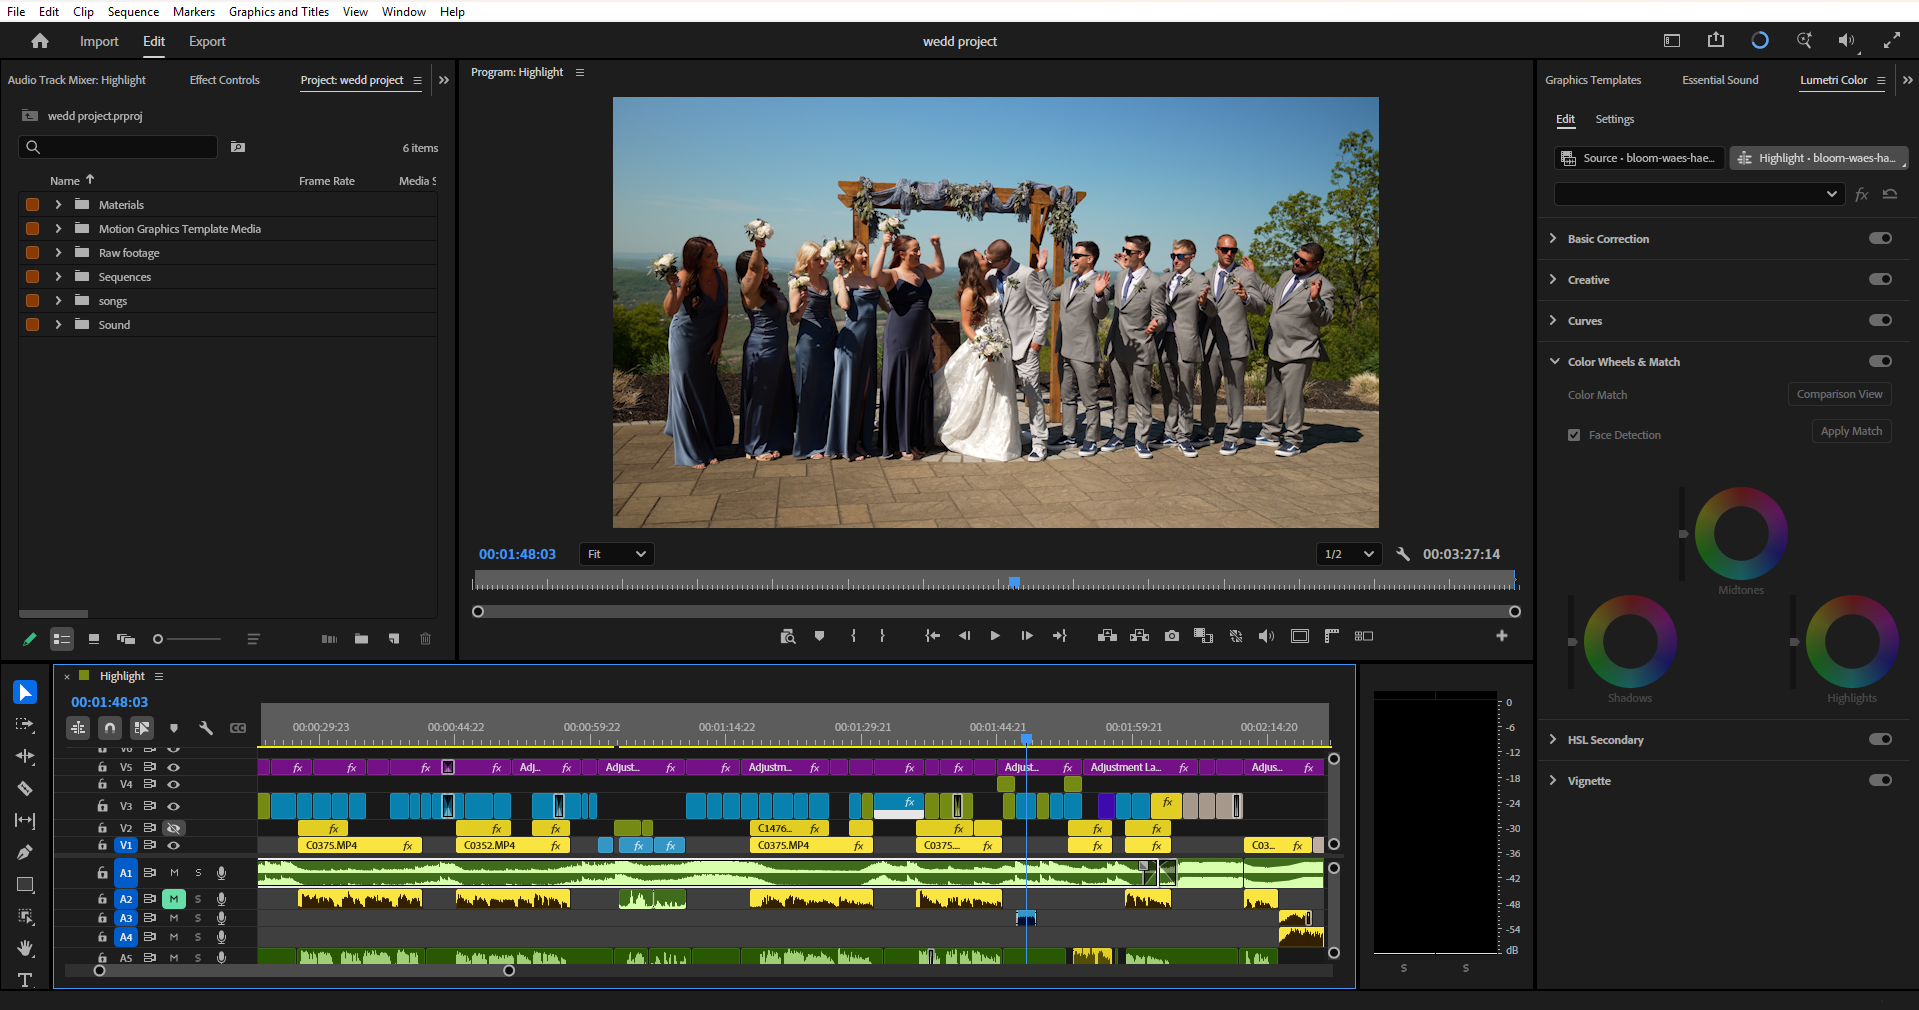Open Quick Export share icon
Viewport: 1919px width, 1010px height.
pos(1716,40)
